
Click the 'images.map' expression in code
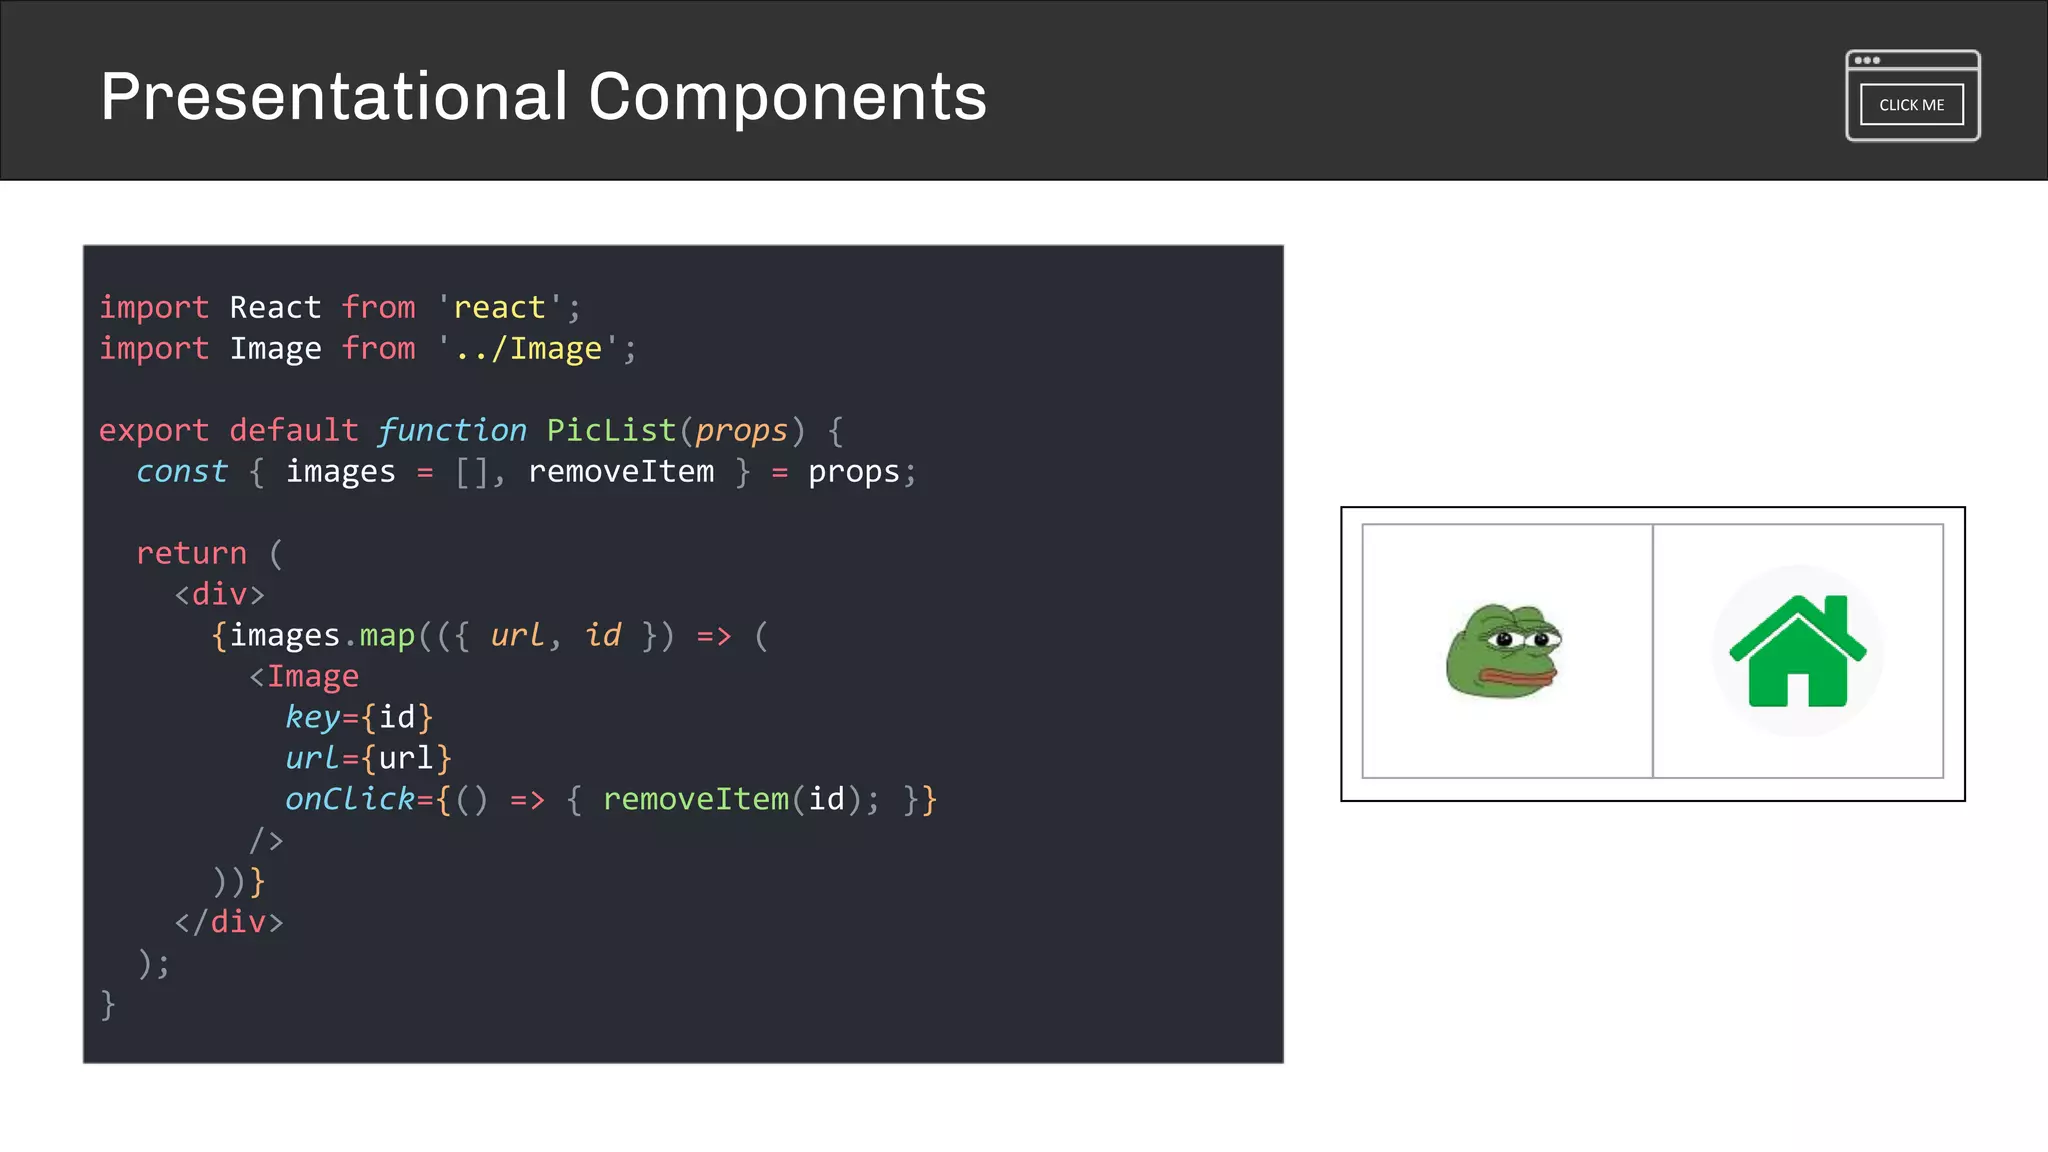(x=322, y=635)
